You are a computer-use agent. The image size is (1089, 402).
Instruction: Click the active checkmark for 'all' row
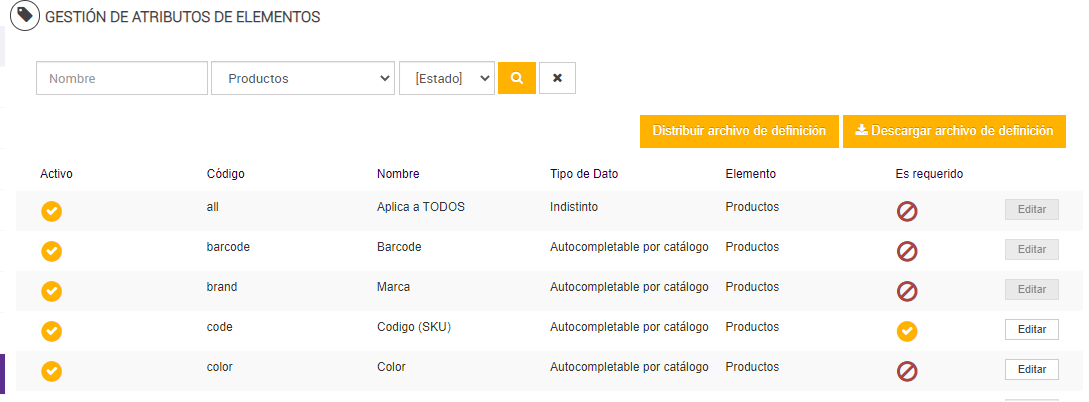51,211
